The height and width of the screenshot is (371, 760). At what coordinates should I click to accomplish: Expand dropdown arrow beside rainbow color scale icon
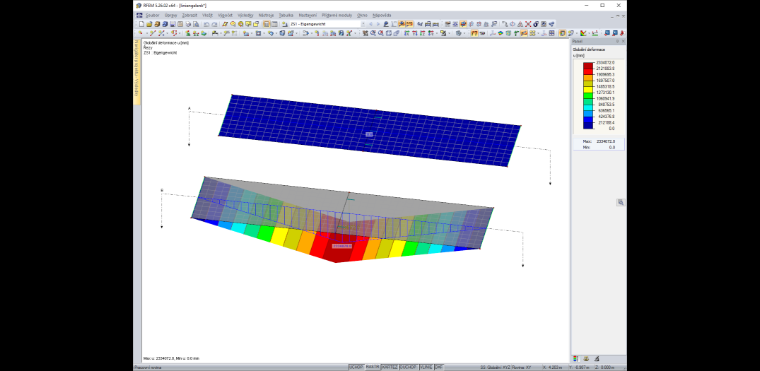click(x=589, y=33)
